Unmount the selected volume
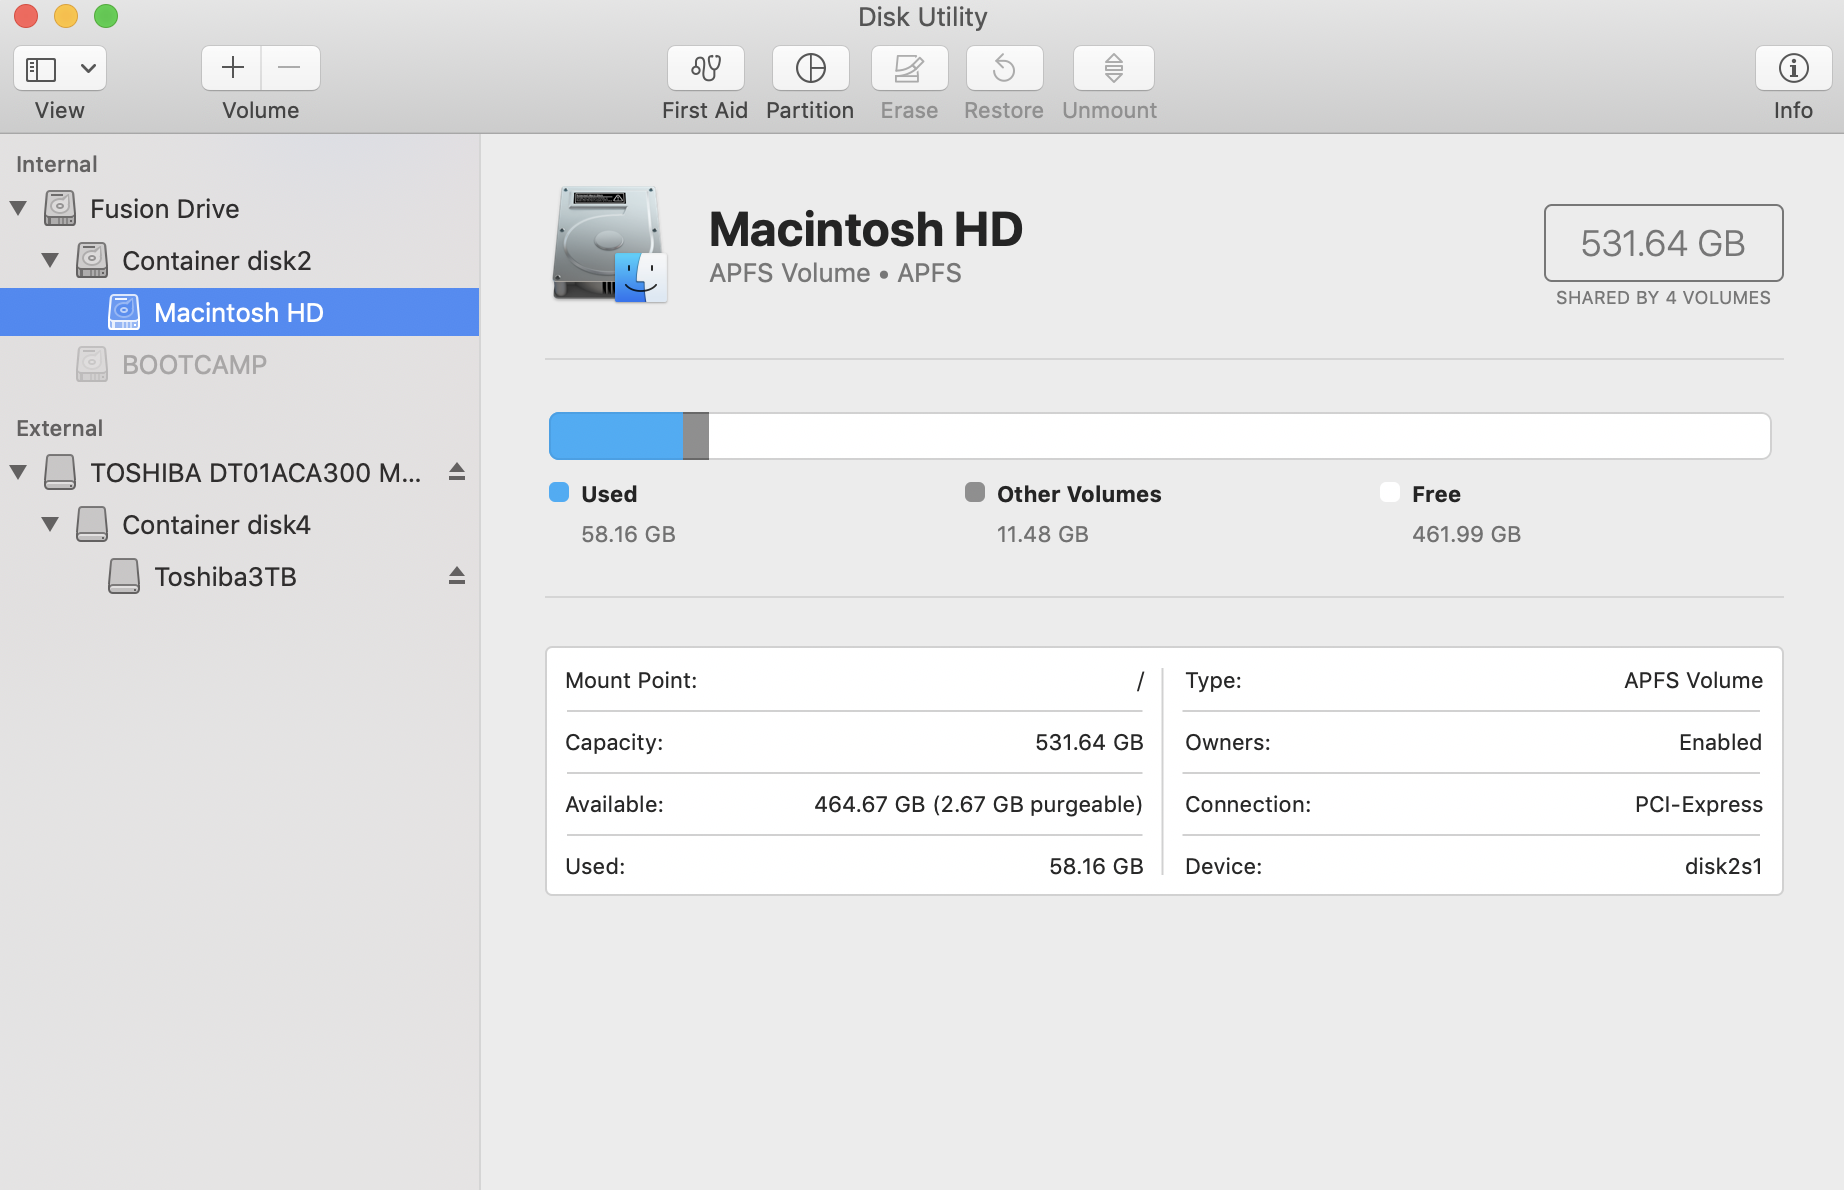1844x1190 pixels. click(x=1112, y=69)
